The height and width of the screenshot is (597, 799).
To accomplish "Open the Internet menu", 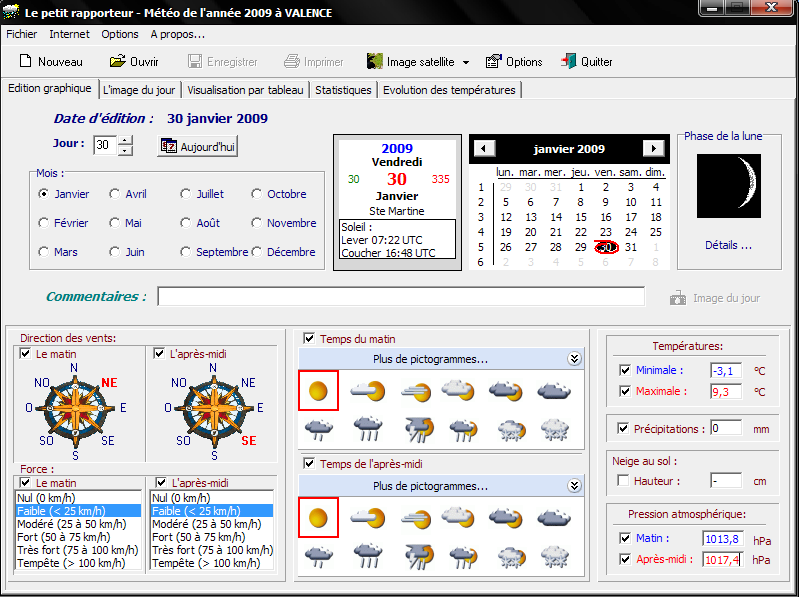I will click(69, 34).
